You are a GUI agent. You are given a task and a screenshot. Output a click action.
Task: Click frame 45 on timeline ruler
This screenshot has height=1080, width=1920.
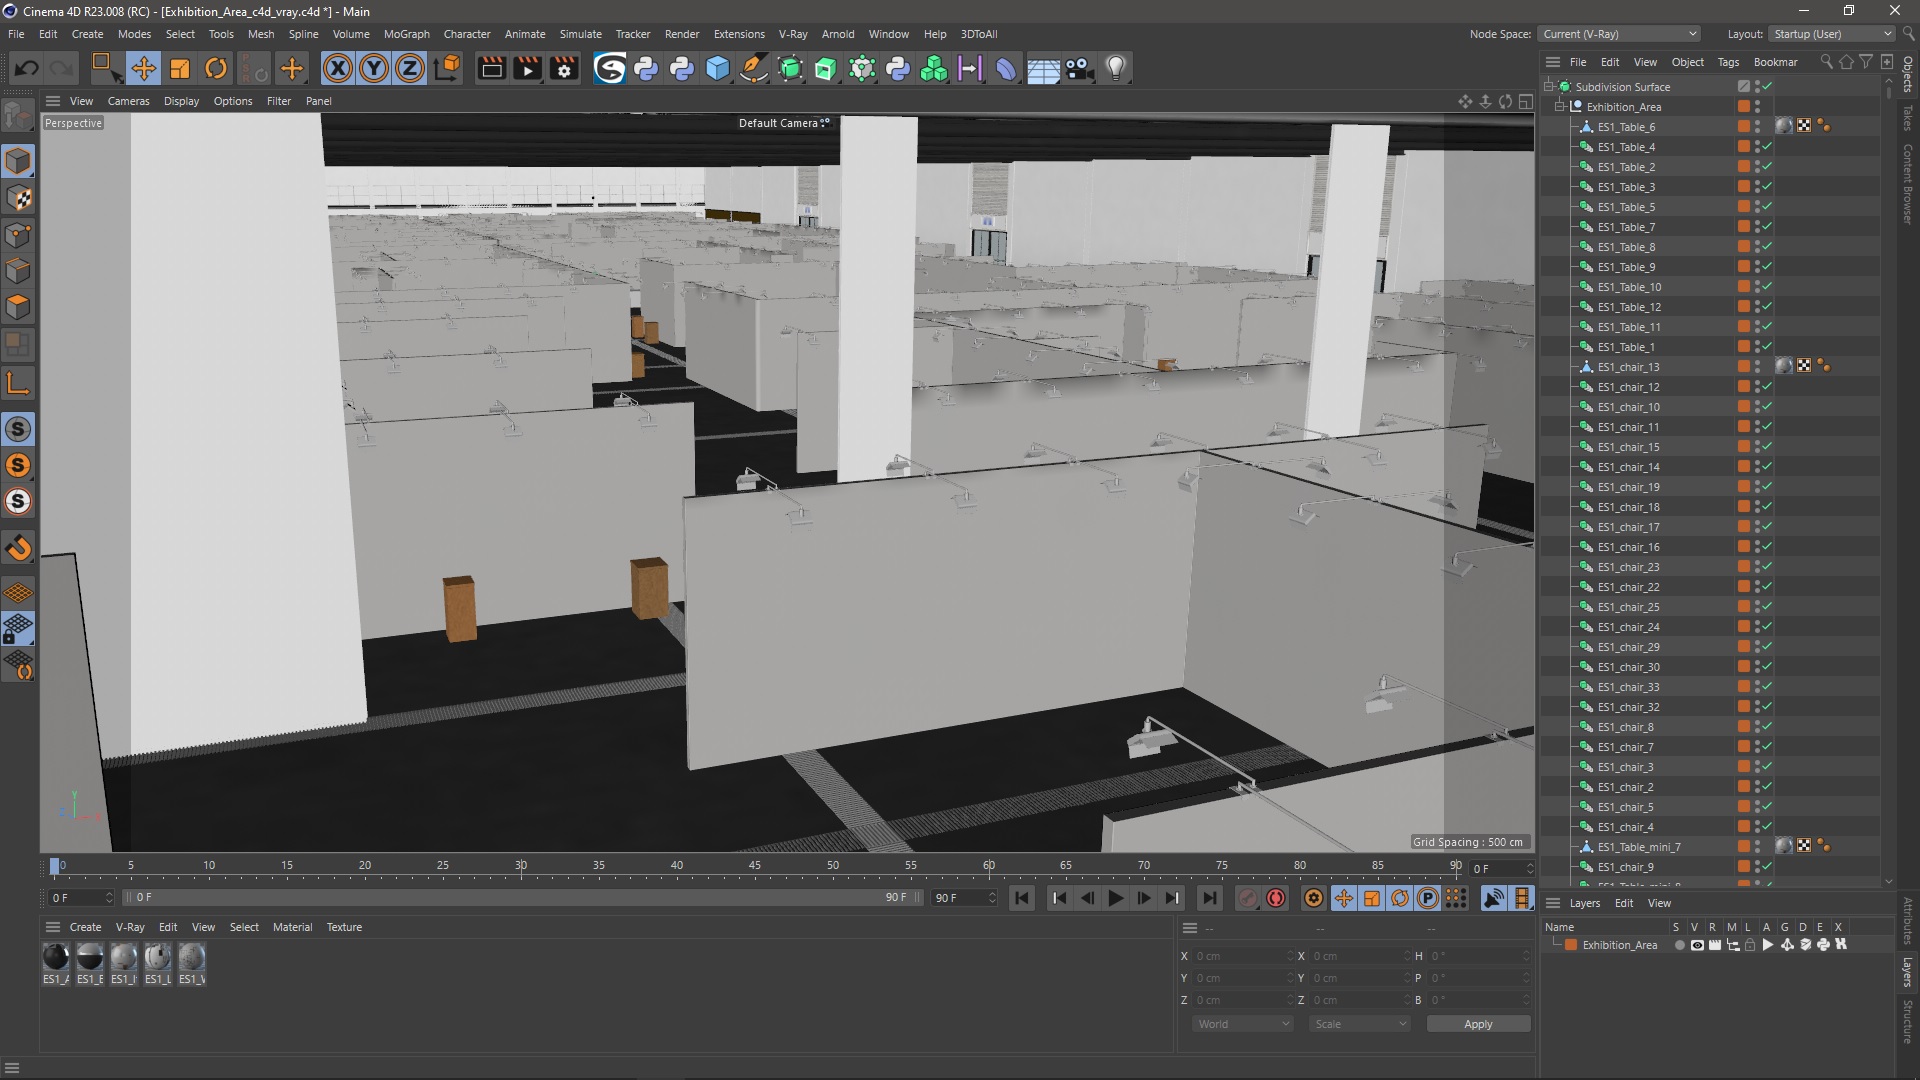pyautogui.click(x=755, y=866)
